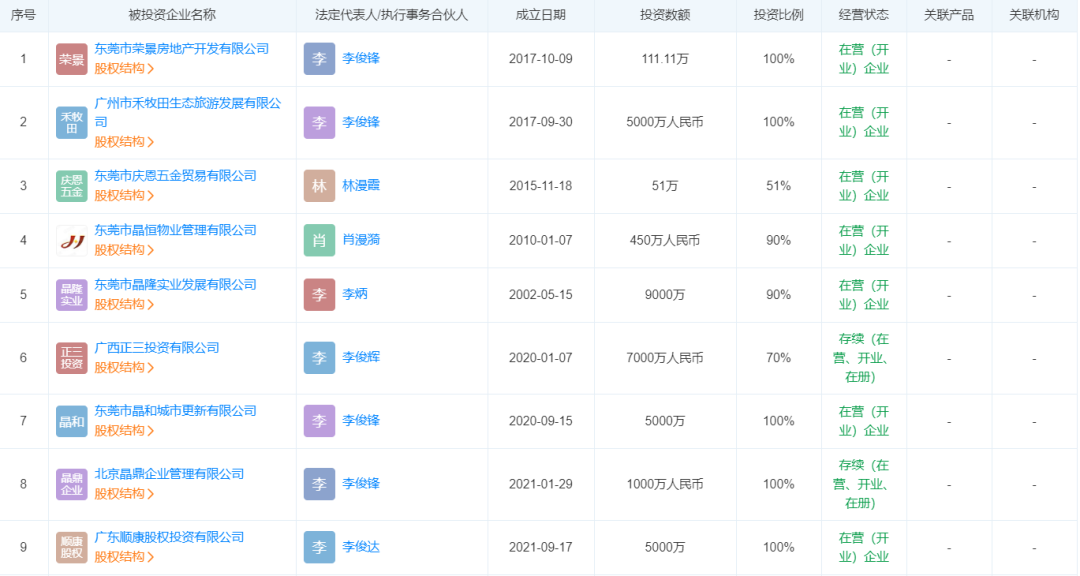Click the 正三投资 red logo icon
The image size is (1080, 576).
click(72, 358)
